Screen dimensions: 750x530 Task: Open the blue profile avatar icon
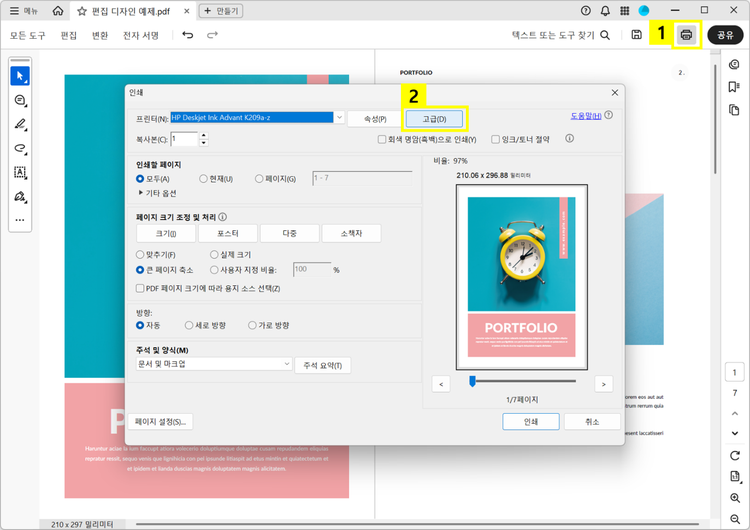[644, 10]
